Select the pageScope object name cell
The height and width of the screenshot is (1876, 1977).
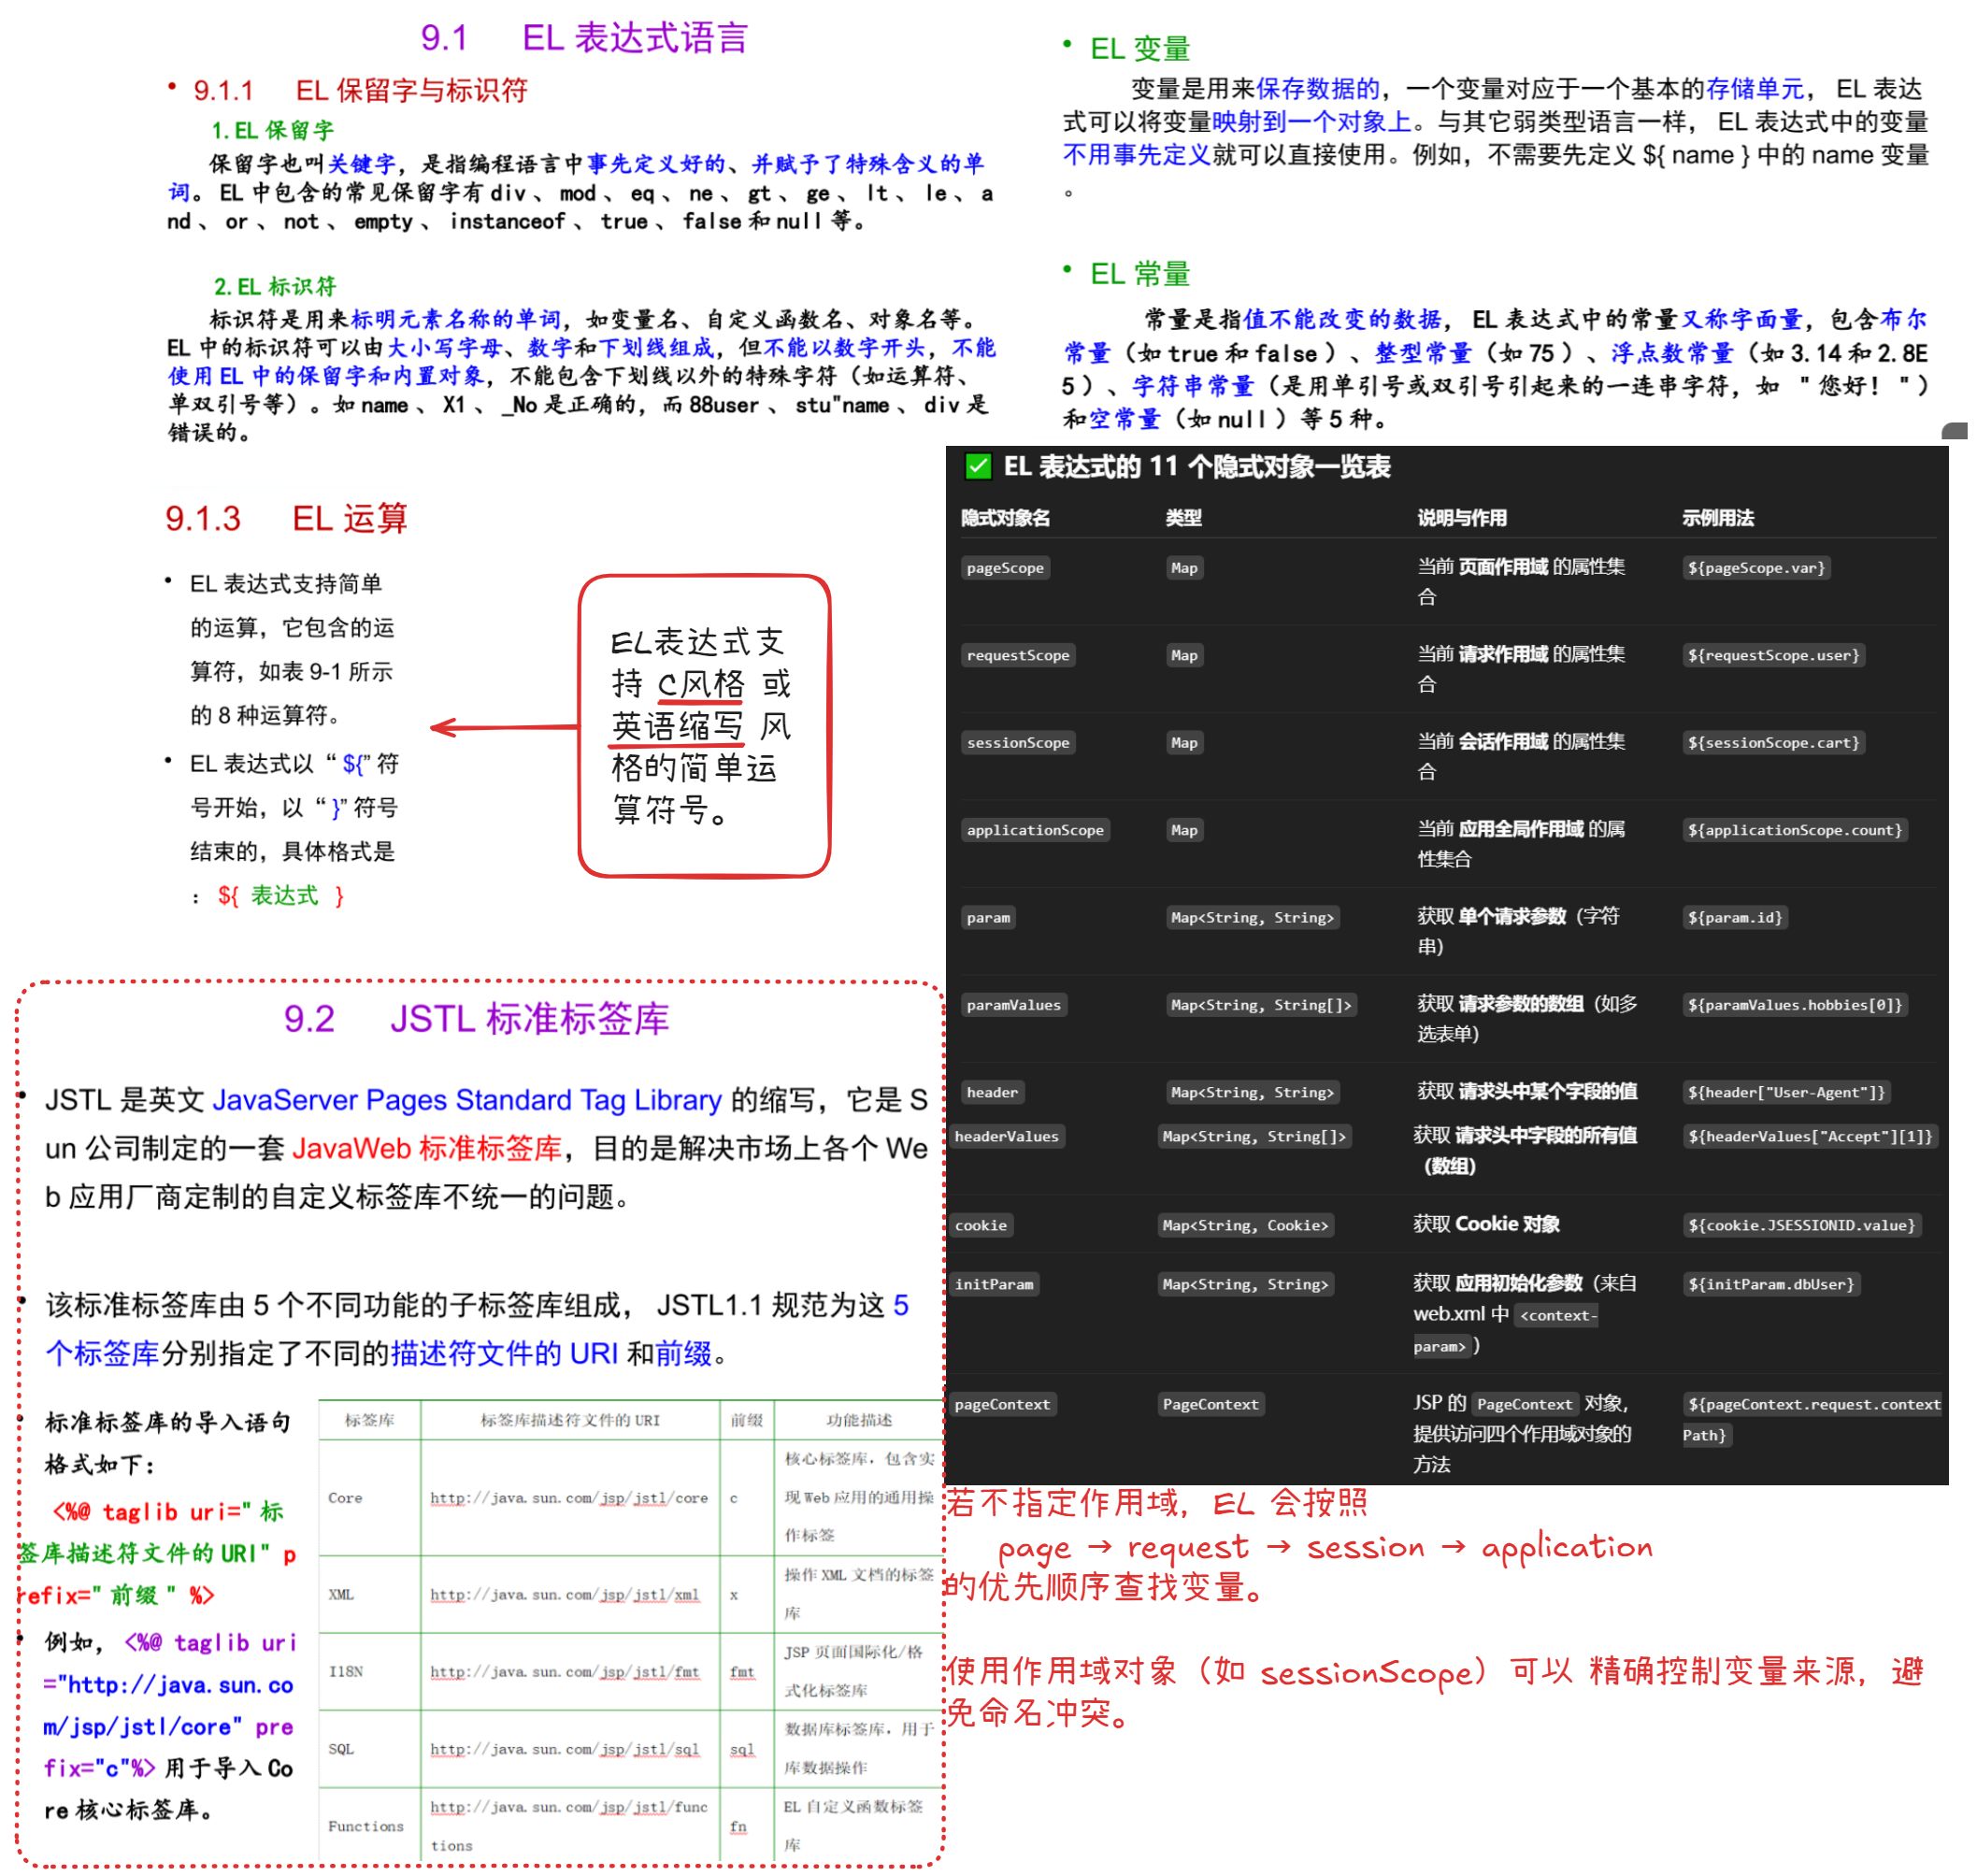1007,569
